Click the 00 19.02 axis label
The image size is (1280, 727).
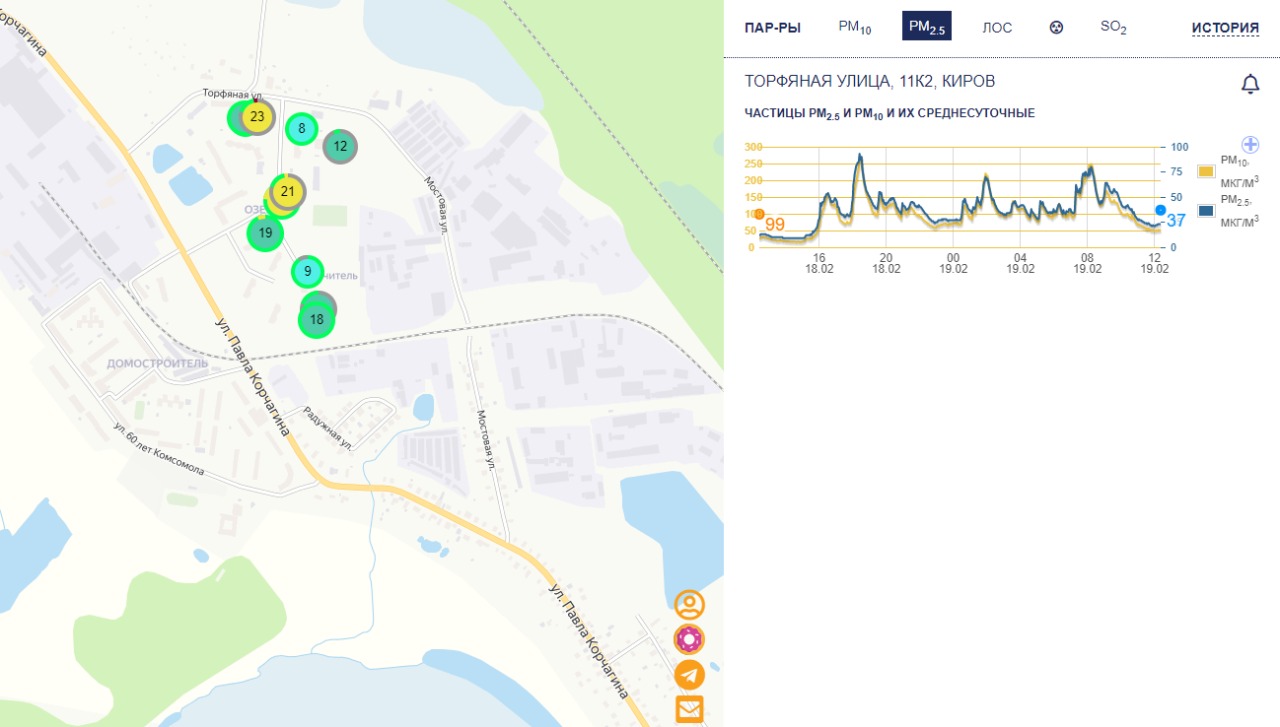[x=953, y=263]
